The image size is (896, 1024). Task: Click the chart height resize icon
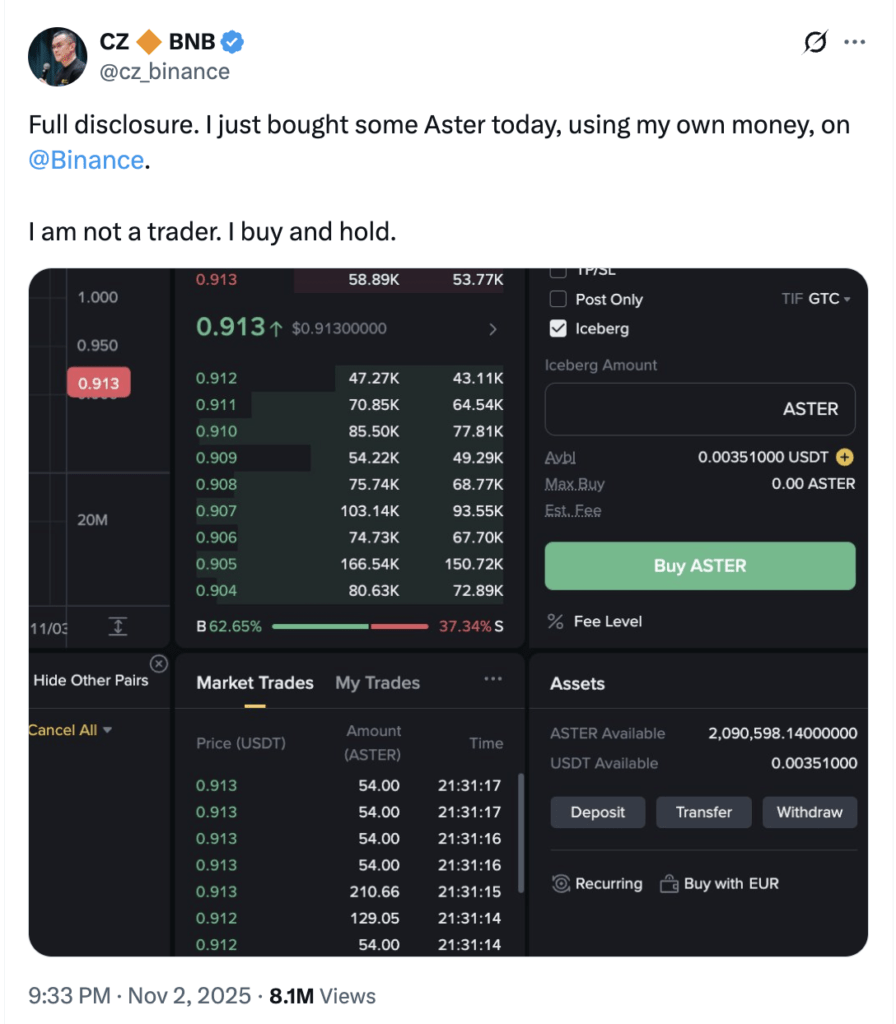coord(118,627)
